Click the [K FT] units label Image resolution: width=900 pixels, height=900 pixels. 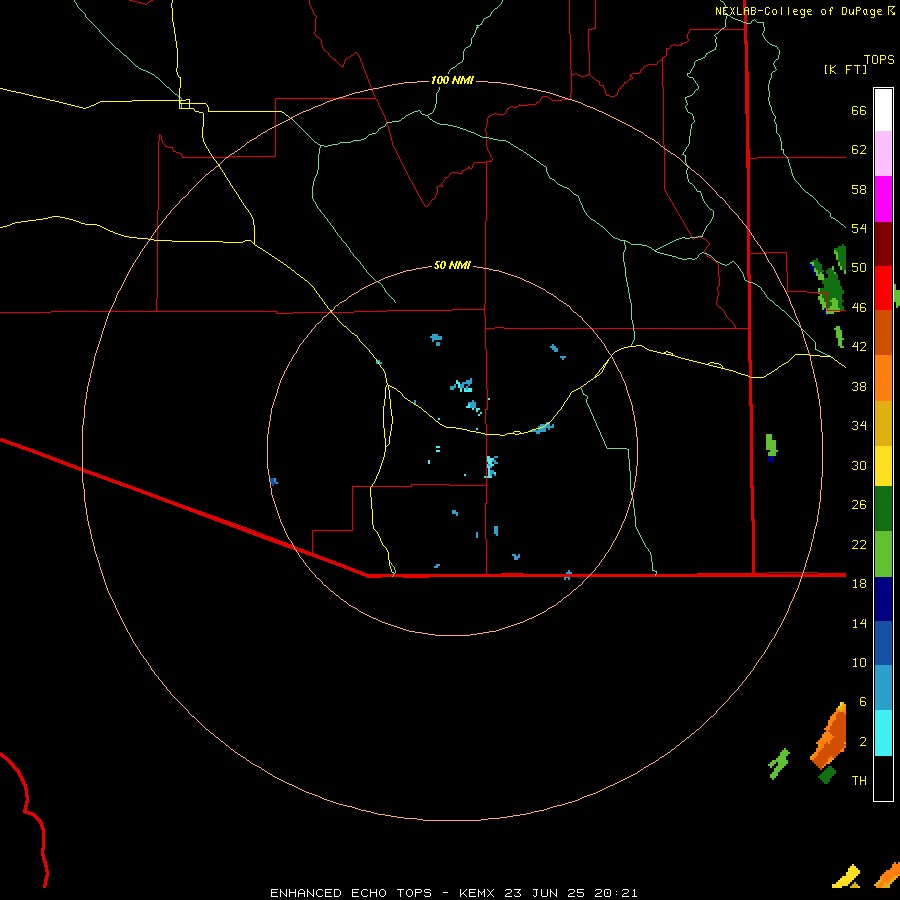845,69
